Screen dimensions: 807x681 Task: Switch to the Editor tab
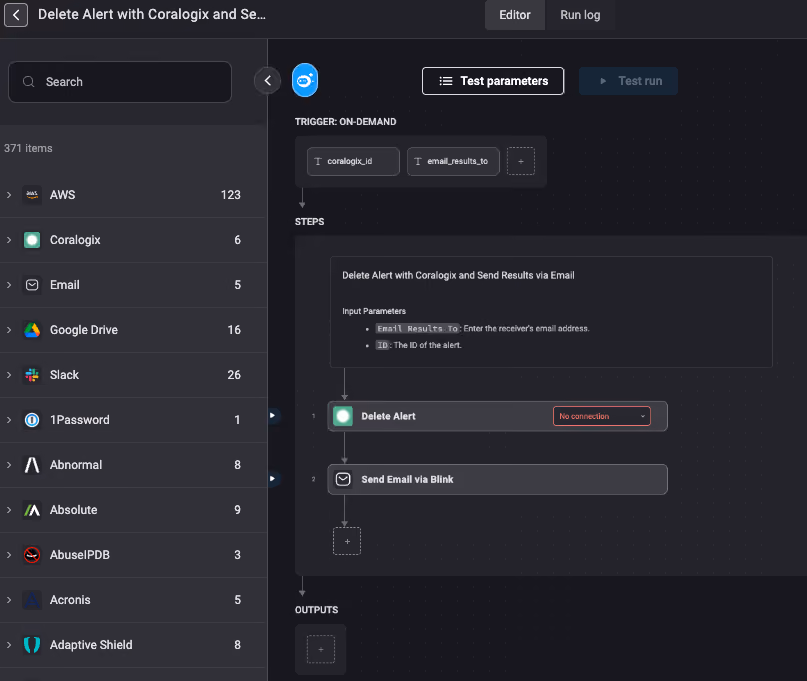pyautogui.click(x=515, y=15)
